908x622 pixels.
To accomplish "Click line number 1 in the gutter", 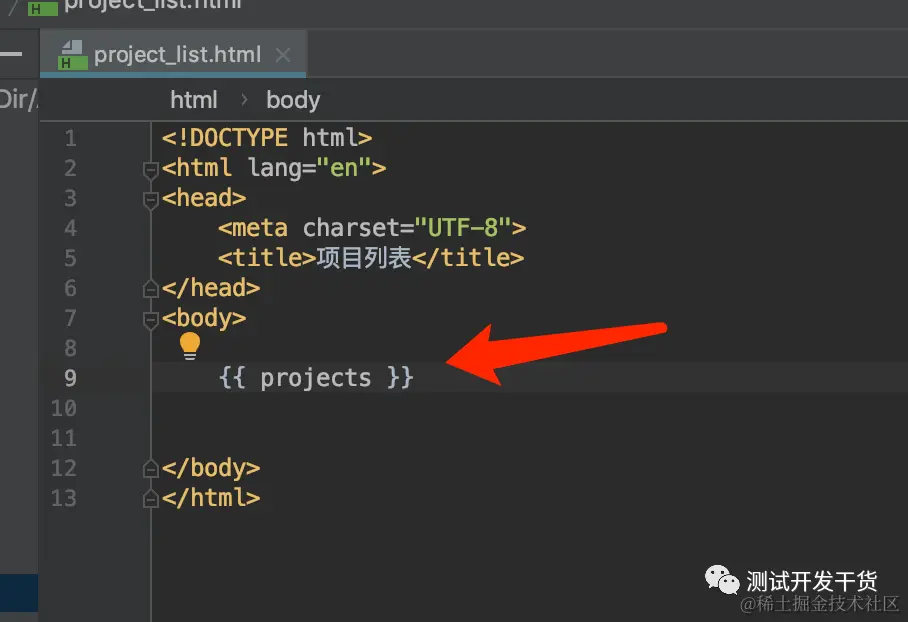I will tap(70, 138).
